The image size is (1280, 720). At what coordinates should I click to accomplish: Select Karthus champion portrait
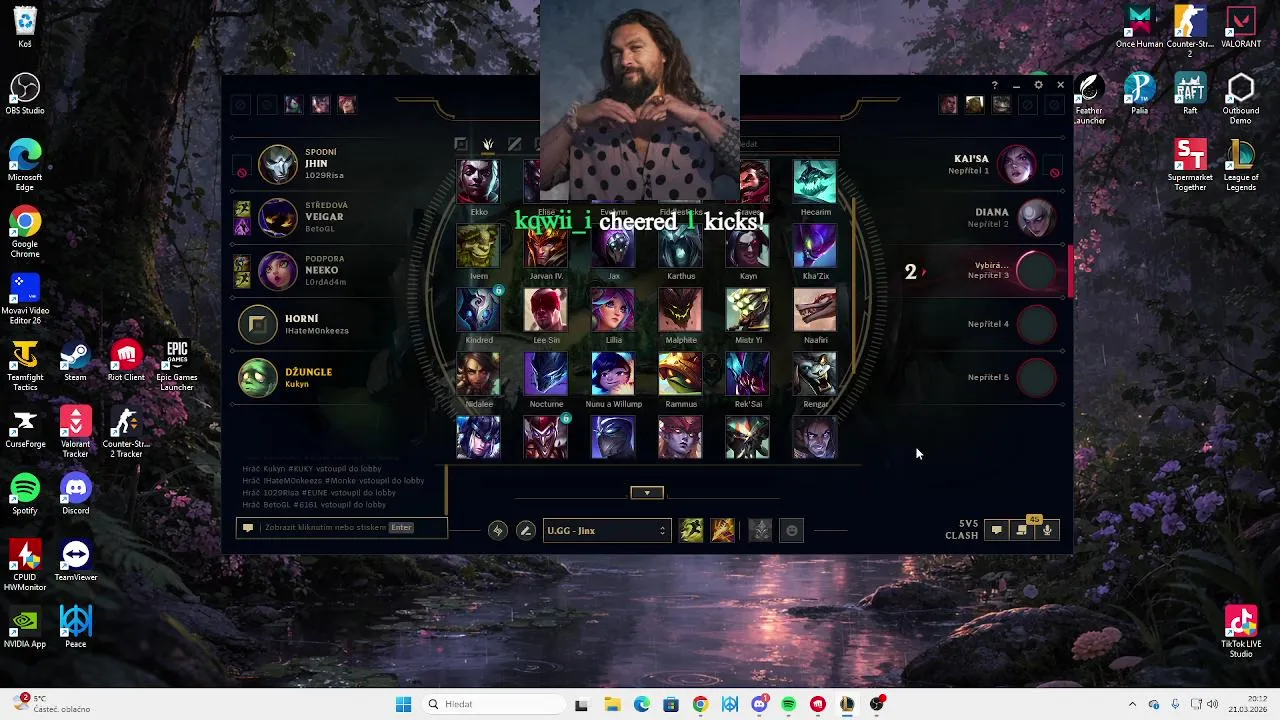pos(681,246)
